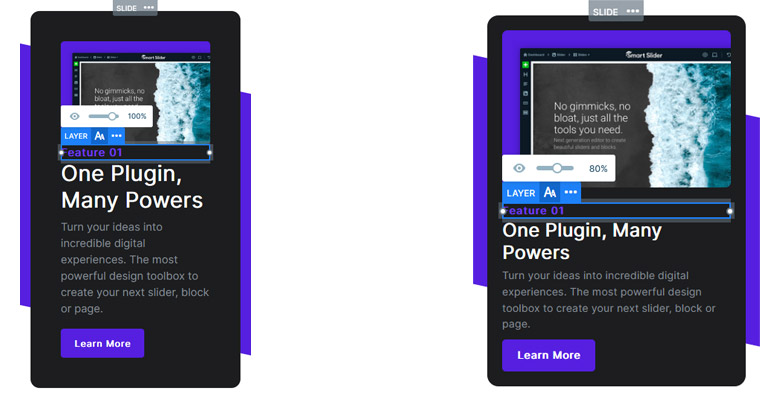Click the font size AA icon on right LAYER bar

pos(550,193)
